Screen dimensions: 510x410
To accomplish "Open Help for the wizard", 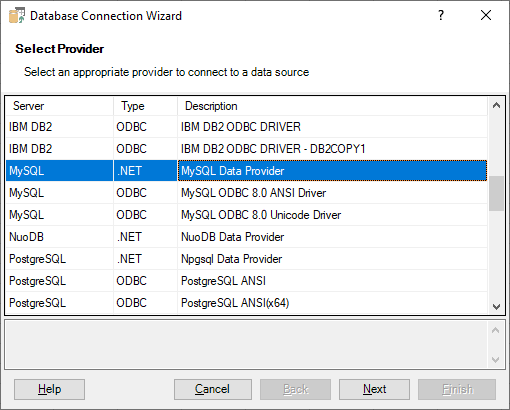I will 49,389.
